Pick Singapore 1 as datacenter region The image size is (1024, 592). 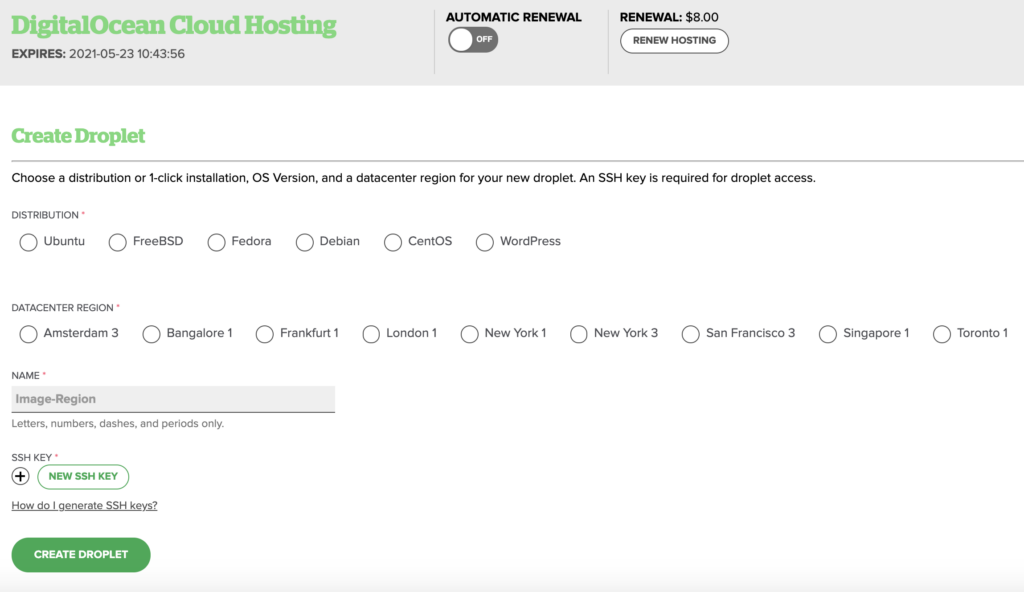click(828, 334)
